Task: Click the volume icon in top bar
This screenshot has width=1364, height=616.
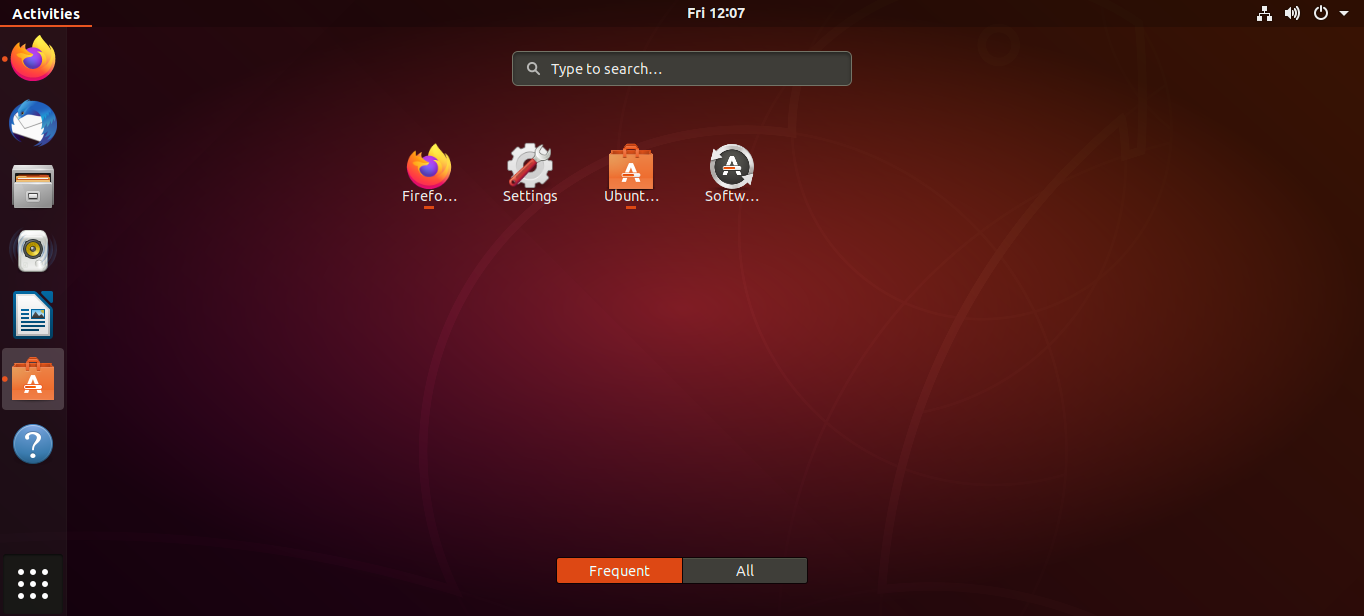Action: pos(1292,13)
